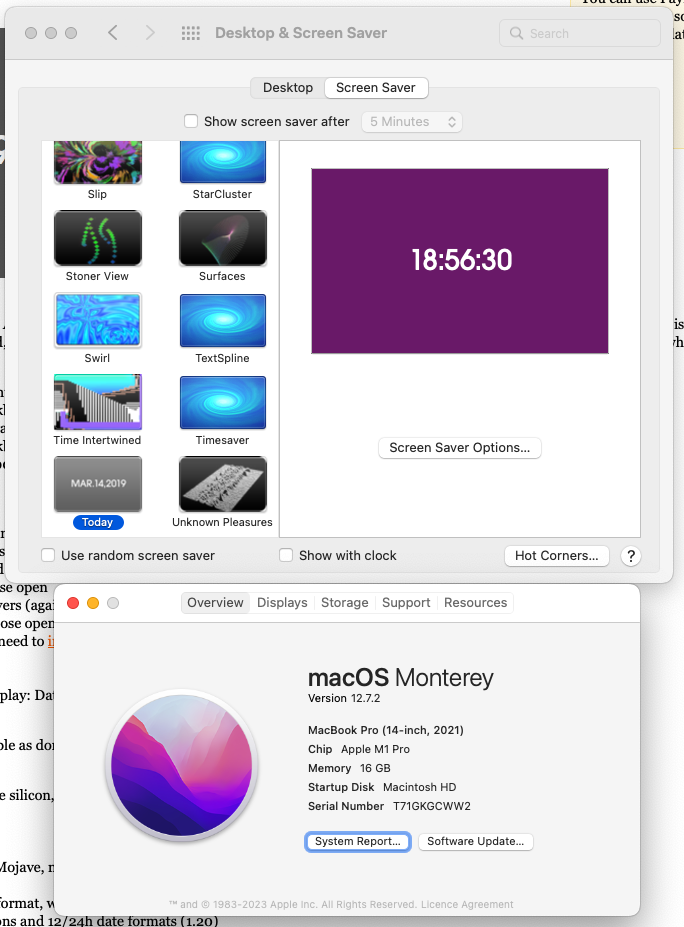Open the Storage tab
684x927 pixels.
(x=345, y=602)
